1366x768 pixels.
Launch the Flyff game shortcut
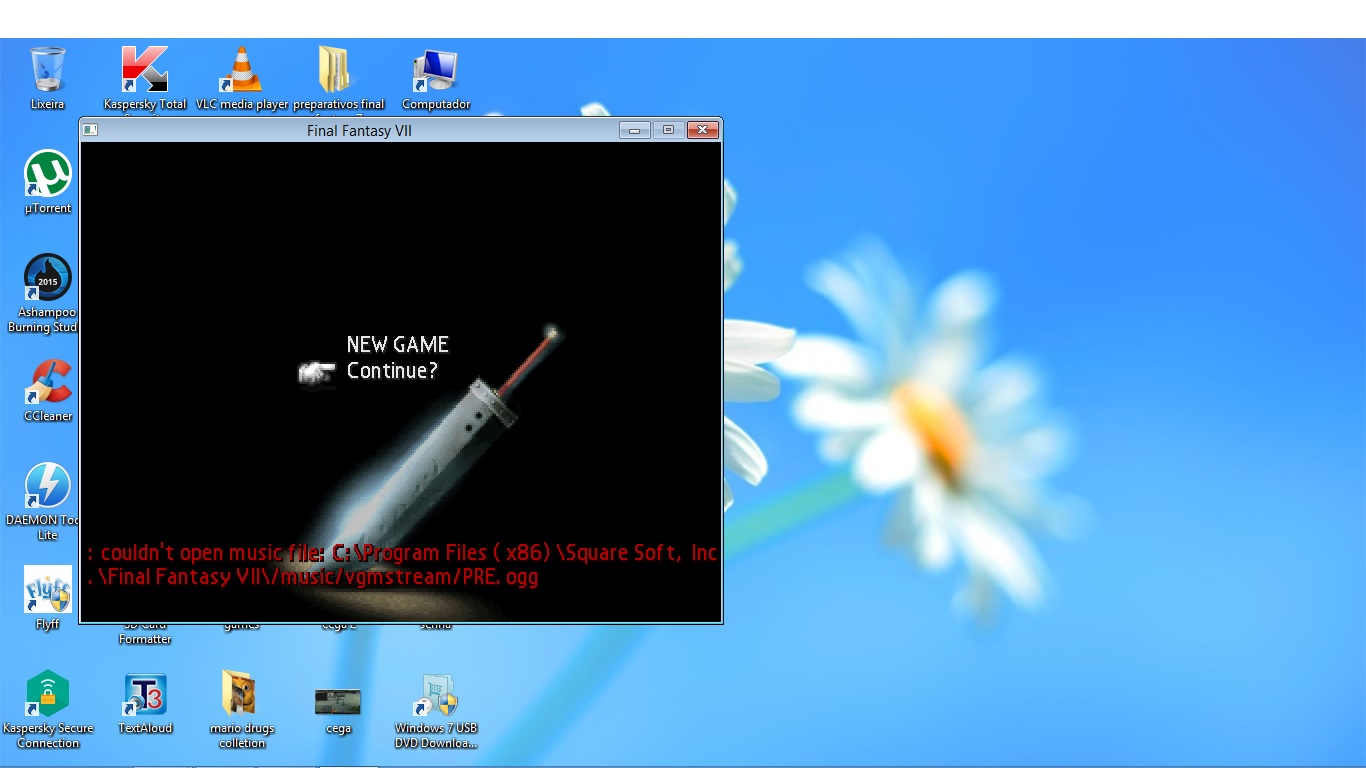coord(47,598)
